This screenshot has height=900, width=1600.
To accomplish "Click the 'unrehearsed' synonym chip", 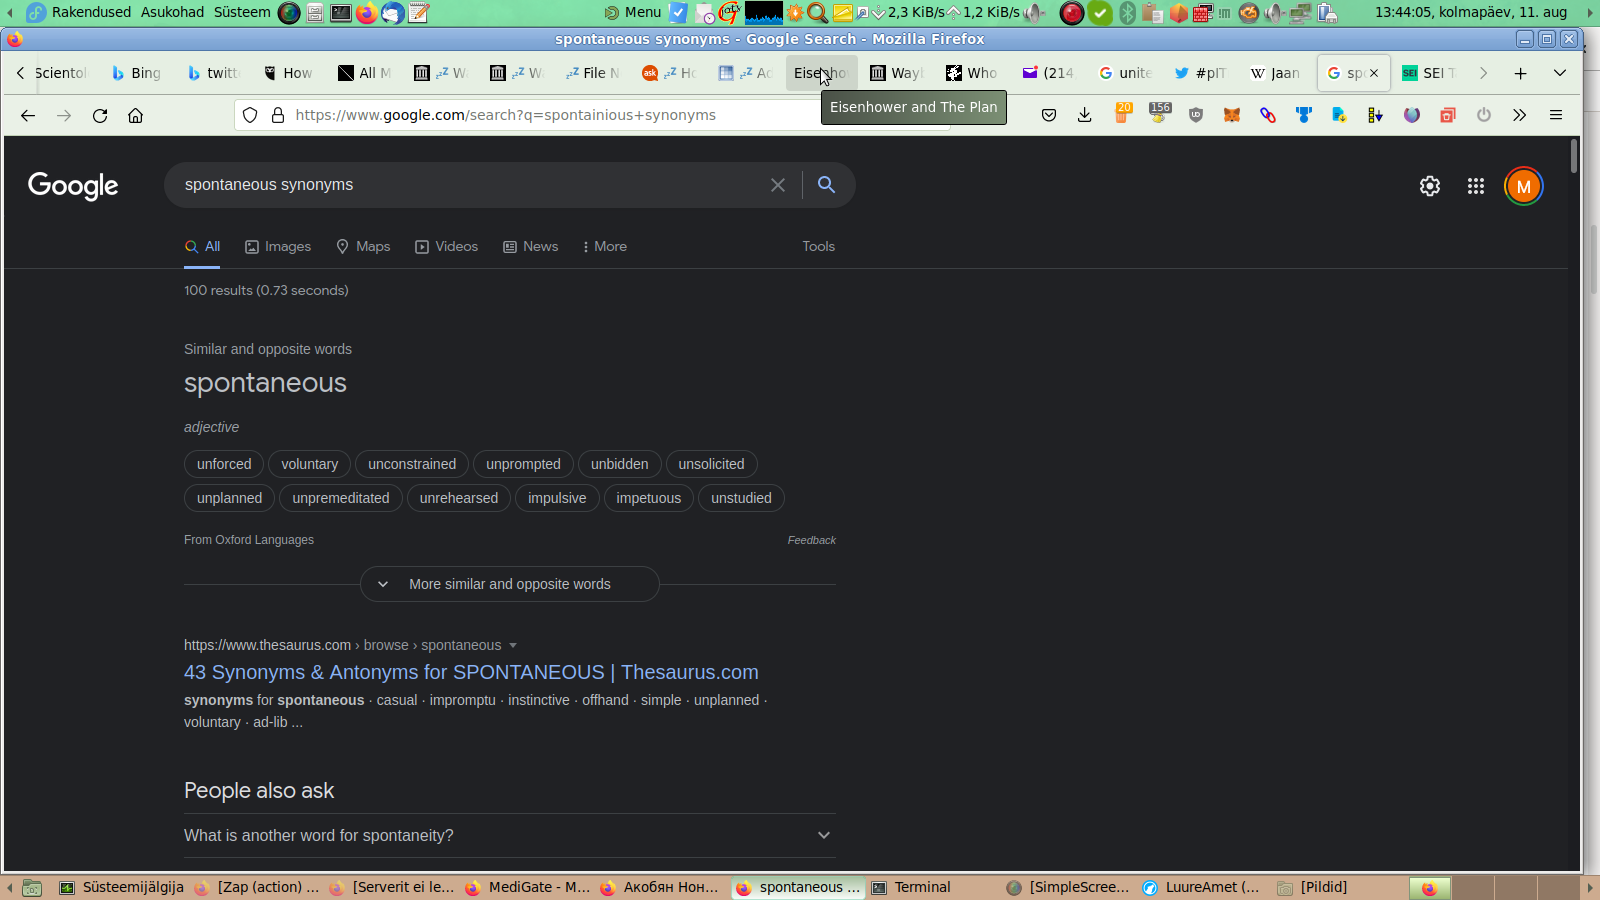I will tap(459, 498).
